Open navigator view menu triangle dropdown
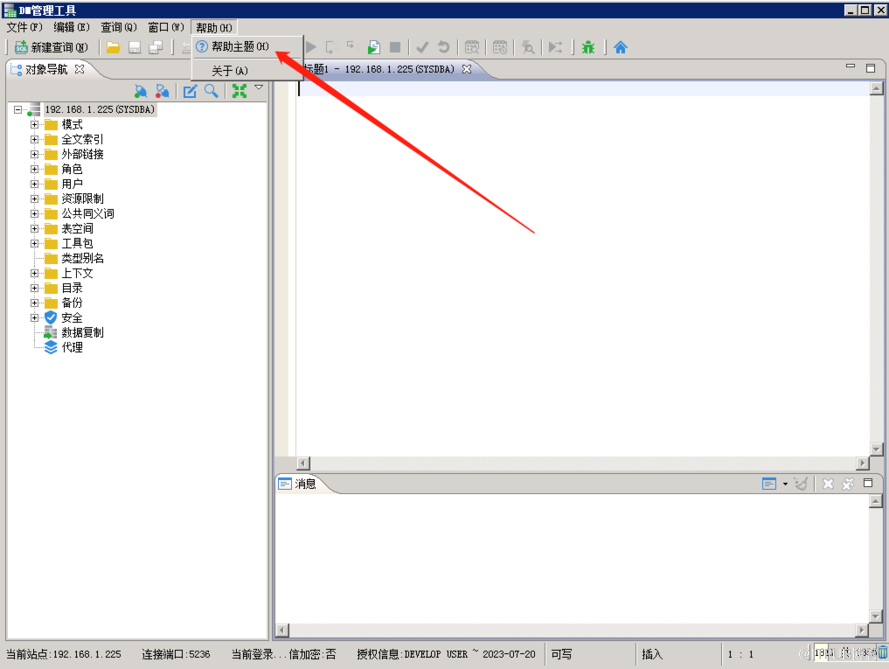Image resolution: width=889 pixels, height=669 pixels. 259,87
